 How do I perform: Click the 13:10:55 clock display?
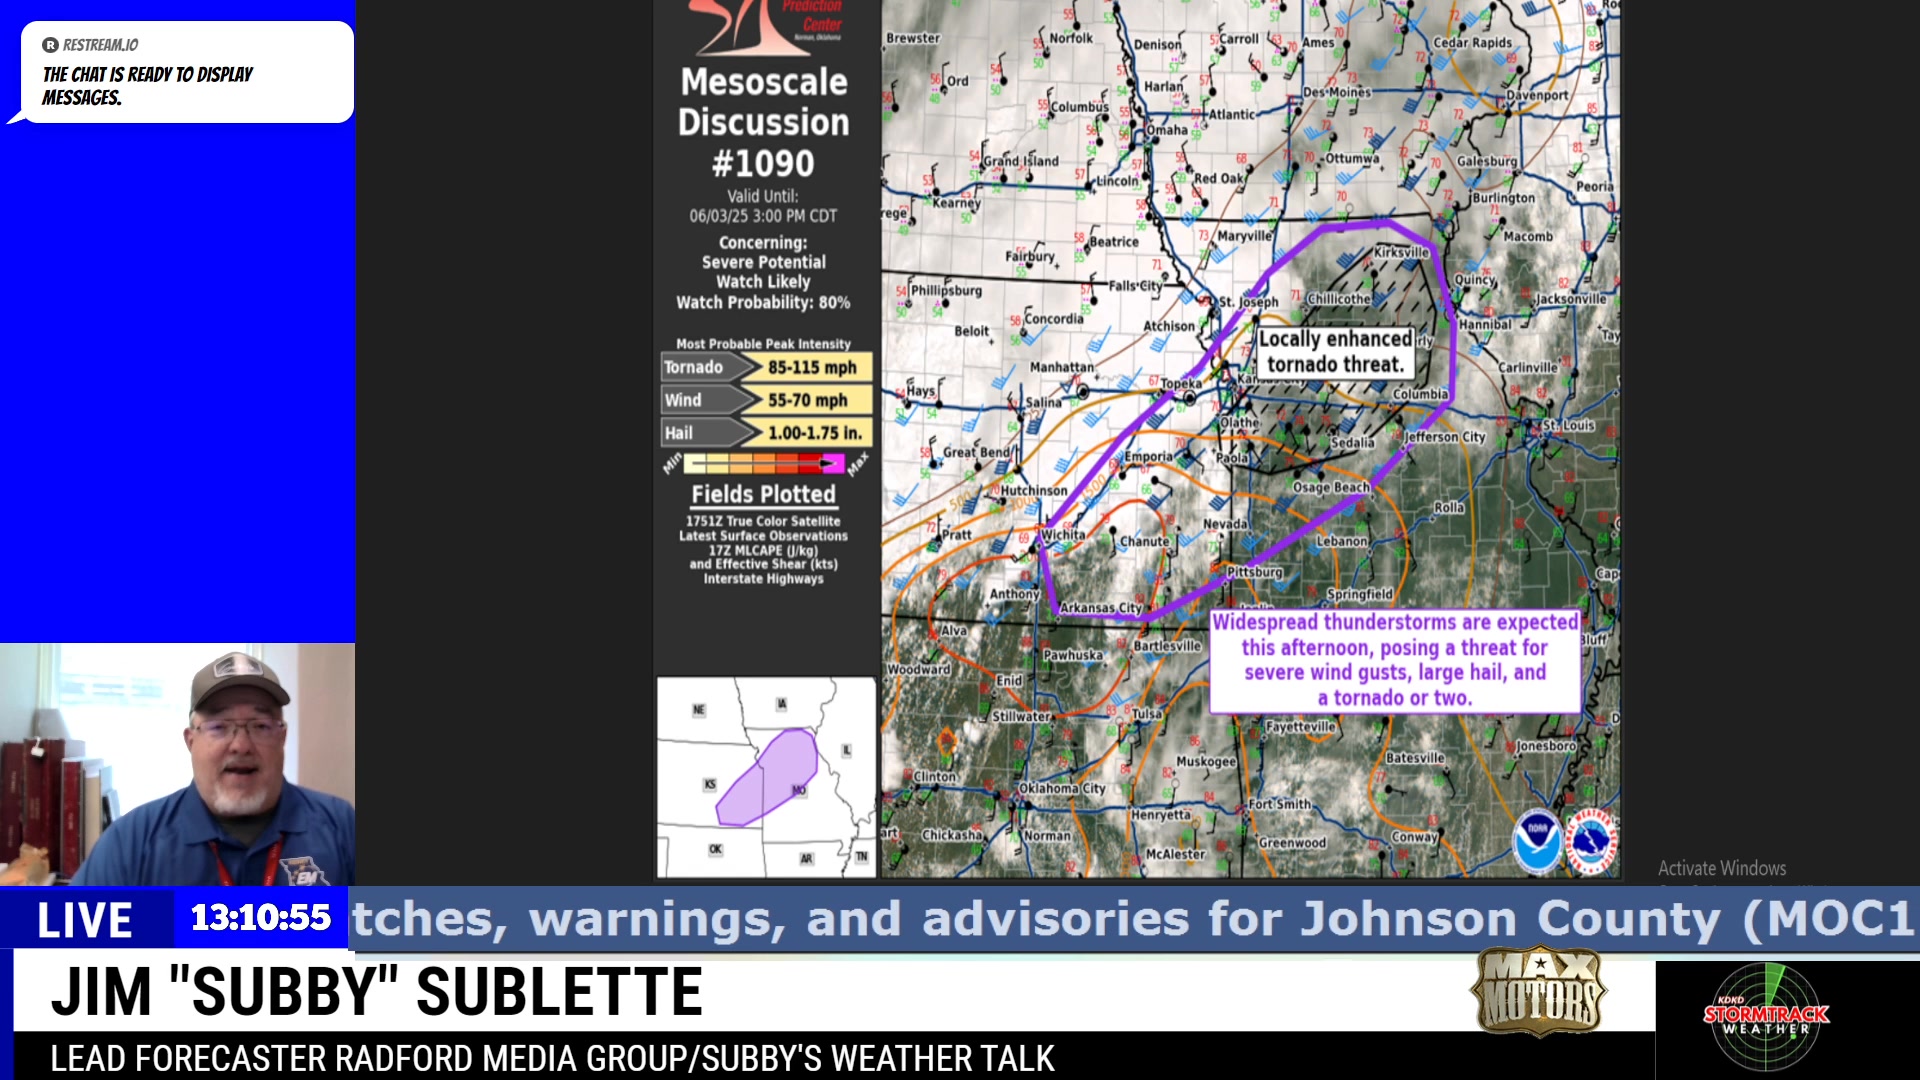[x=261, y=917]
